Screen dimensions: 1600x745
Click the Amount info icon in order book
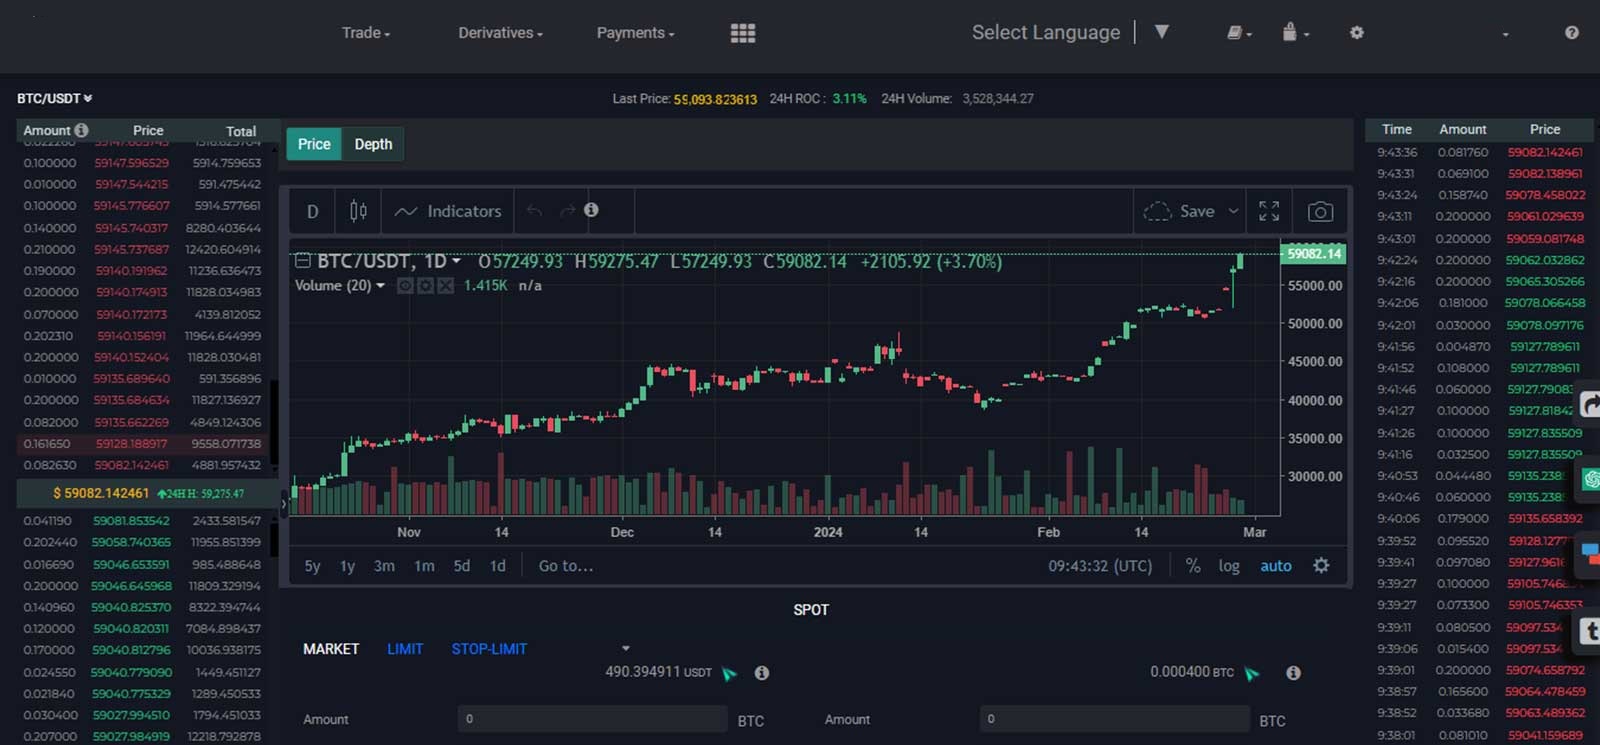(x=82, y=130)
